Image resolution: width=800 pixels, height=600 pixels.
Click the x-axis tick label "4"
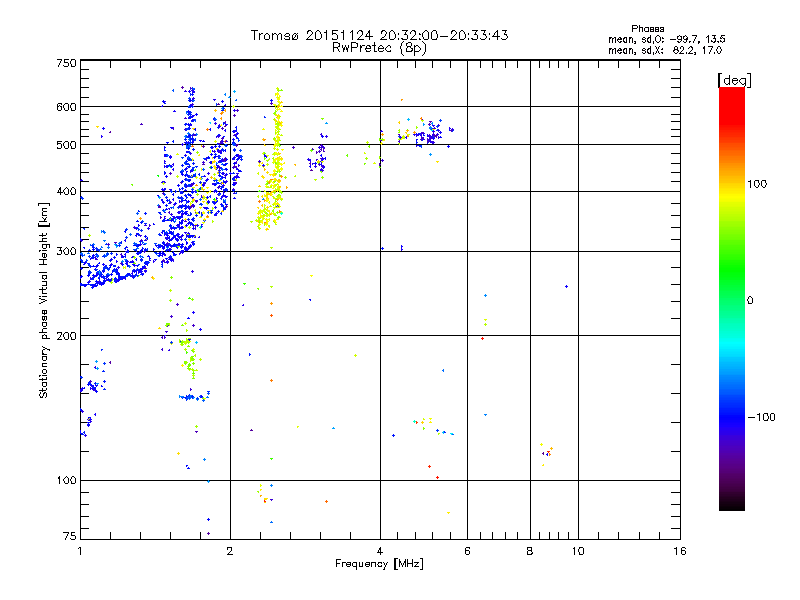380,551
